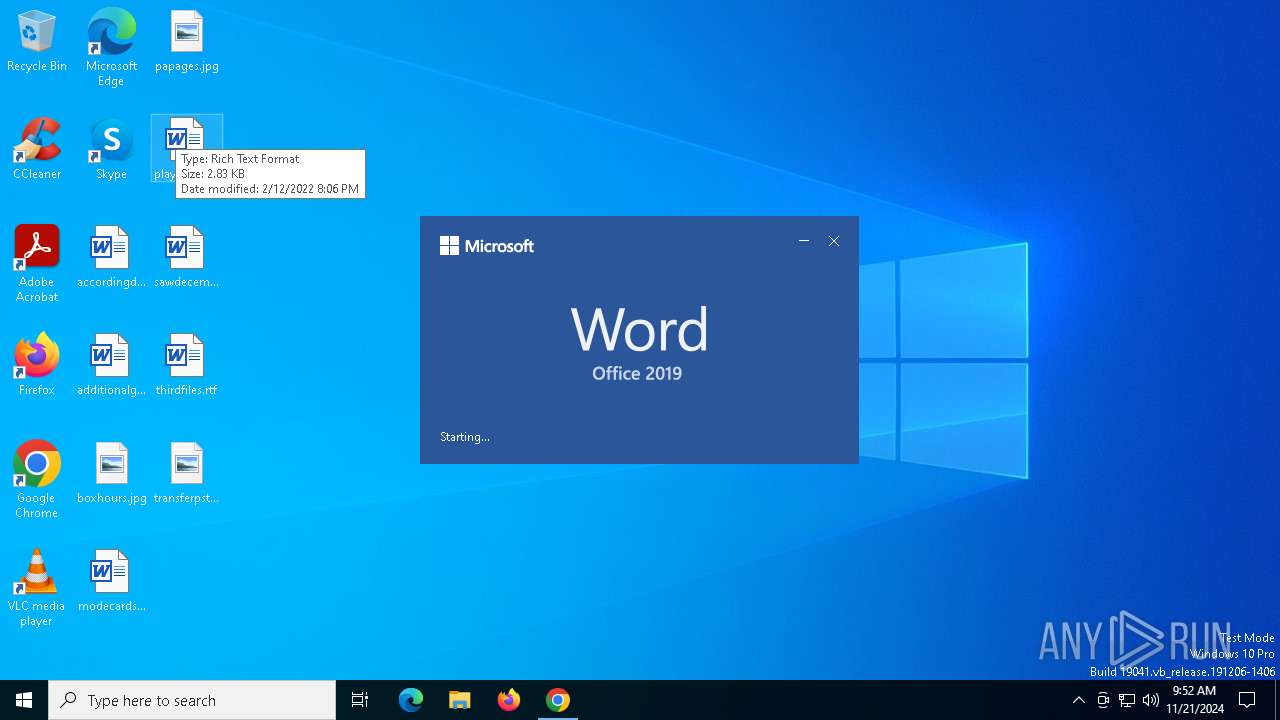Select the transferpst... image file
The width and height of the screenshot is (1280, 720).
tap(186, 474)
